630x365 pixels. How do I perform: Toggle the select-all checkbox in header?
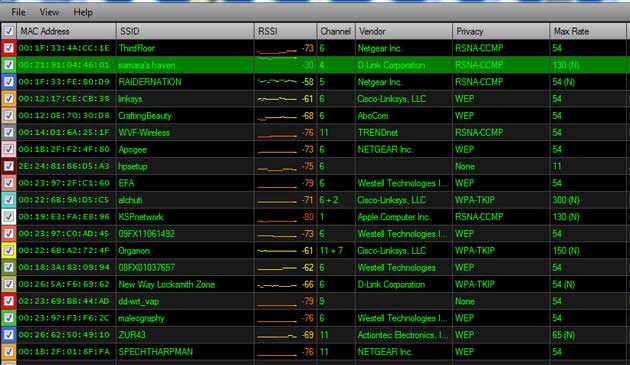[x=8, y=31]
